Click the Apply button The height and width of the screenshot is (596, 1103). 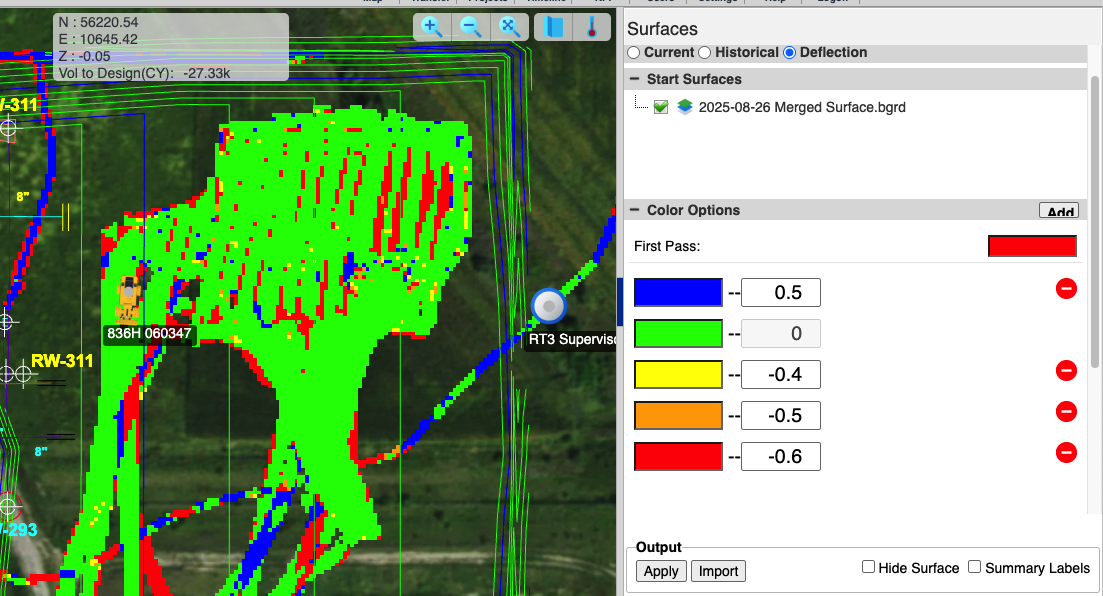tap(661, 571)
